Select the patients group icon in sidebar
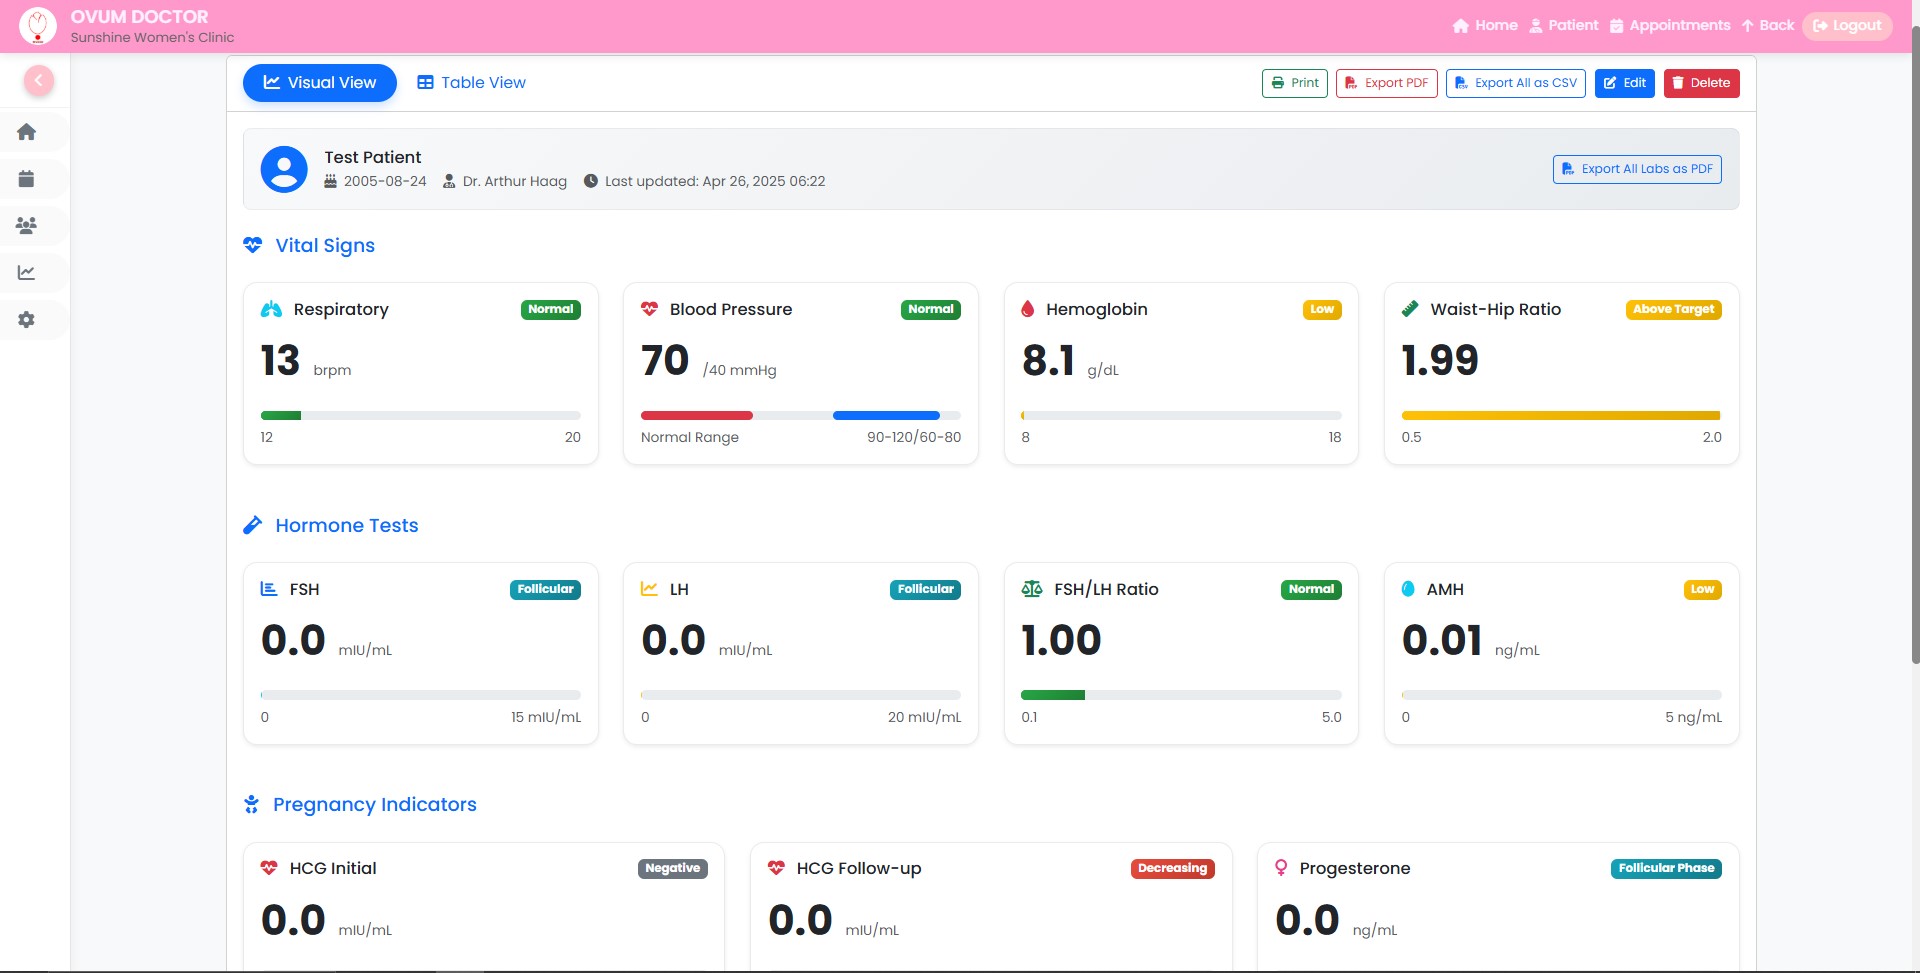The image size is (1920, 973). click(26, 226)
